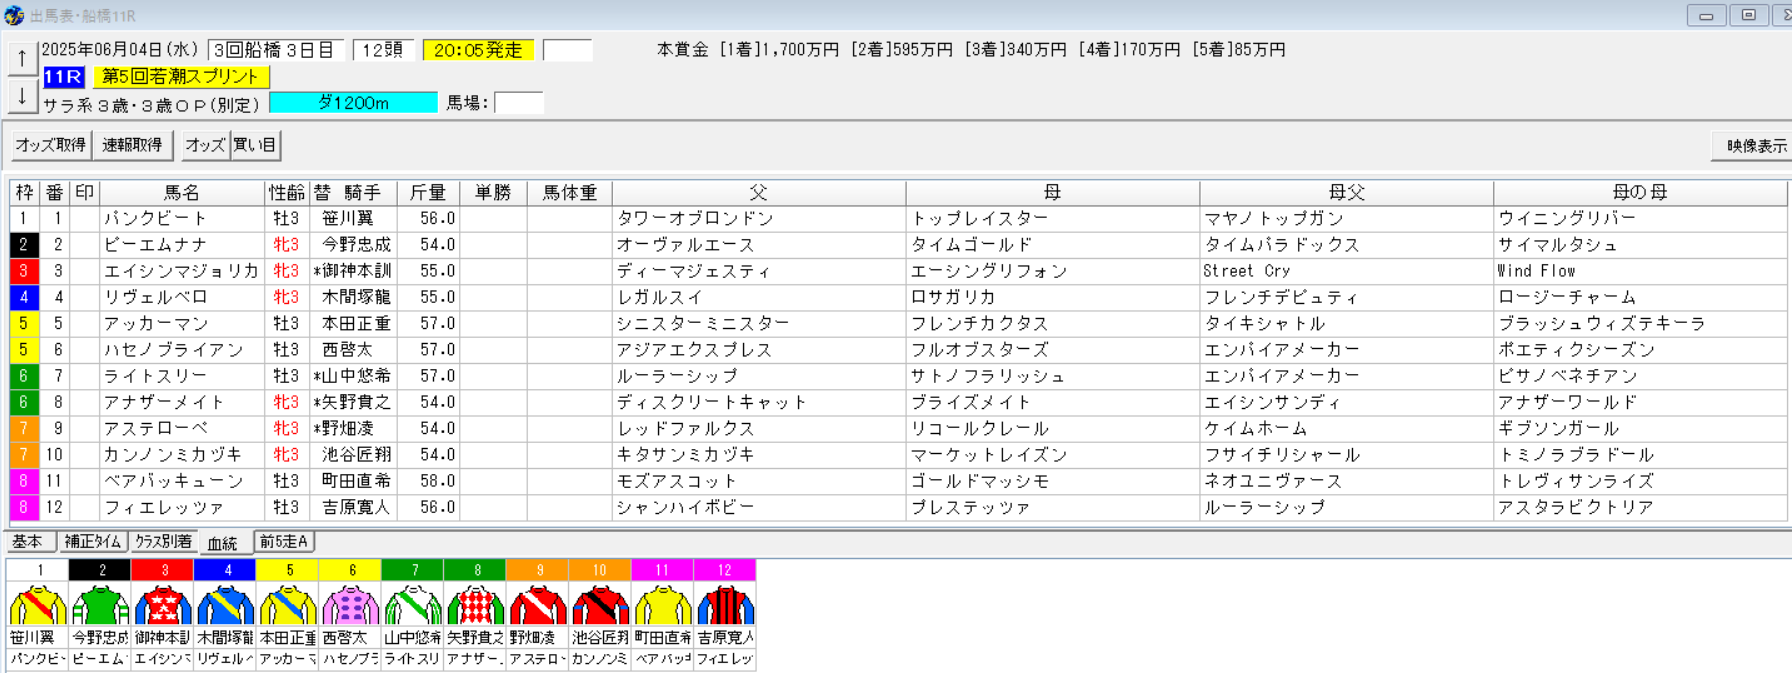Click dam トップレイスター

(980, 219)
